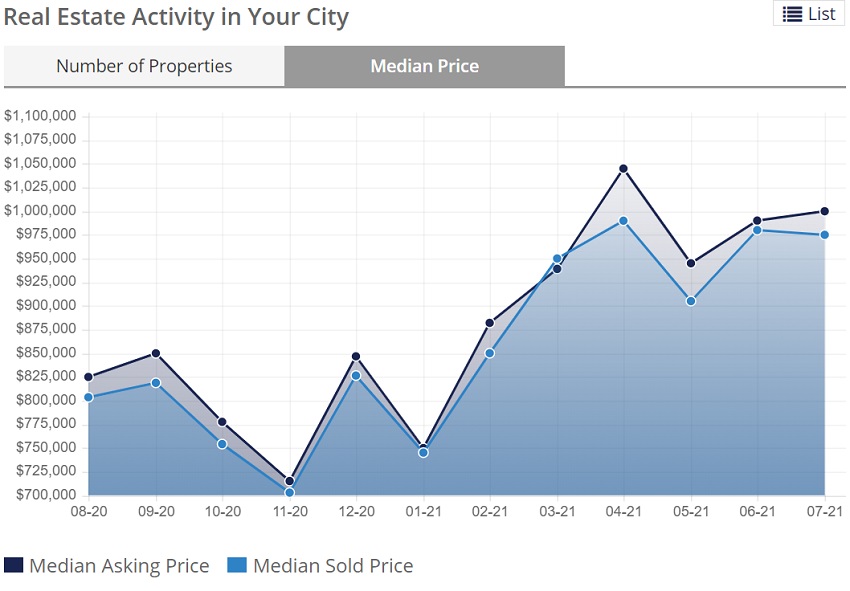
Task: Click the 04-21 asking price peak point
Action: (x=624, y=169)
